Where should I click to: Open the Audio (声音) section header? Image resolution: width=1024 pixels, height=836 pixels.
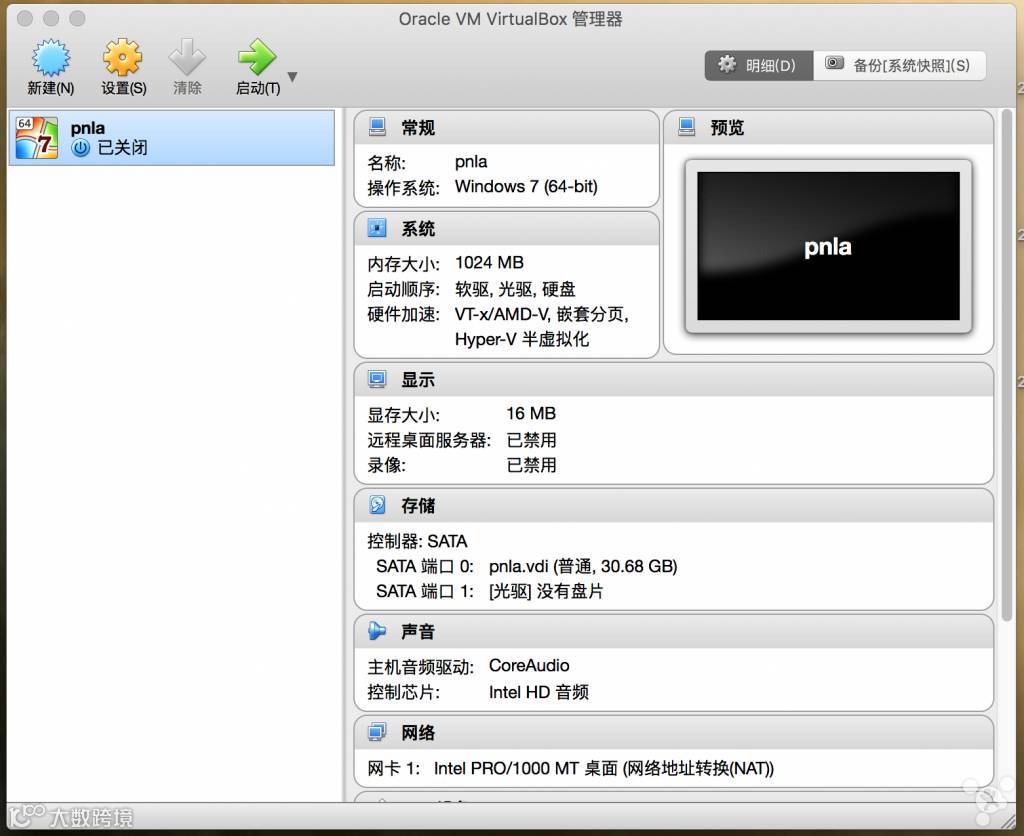673,632
